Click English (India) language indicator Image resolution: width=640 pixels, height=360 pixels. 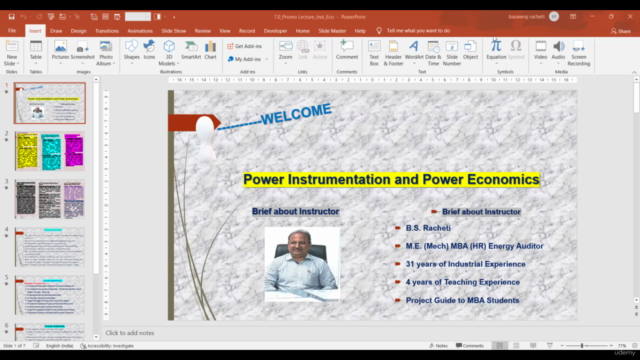click(x=60, y=346)
